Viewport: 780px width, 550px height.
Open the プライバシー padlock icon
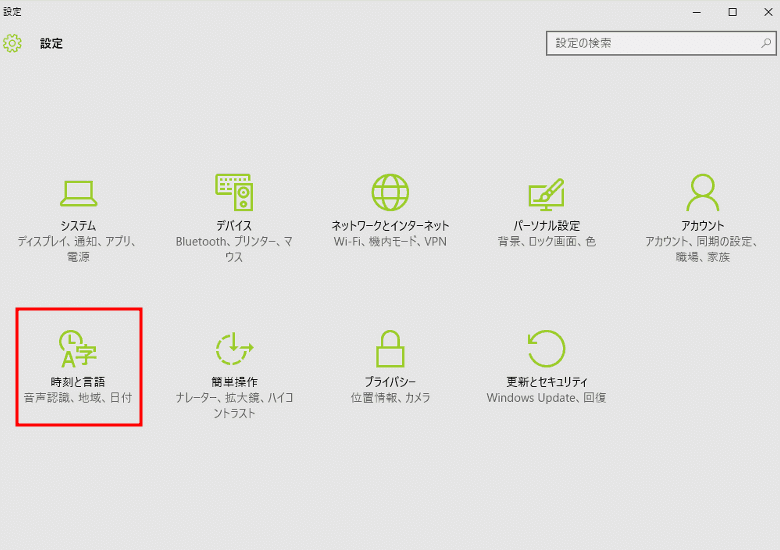(390, 349)
